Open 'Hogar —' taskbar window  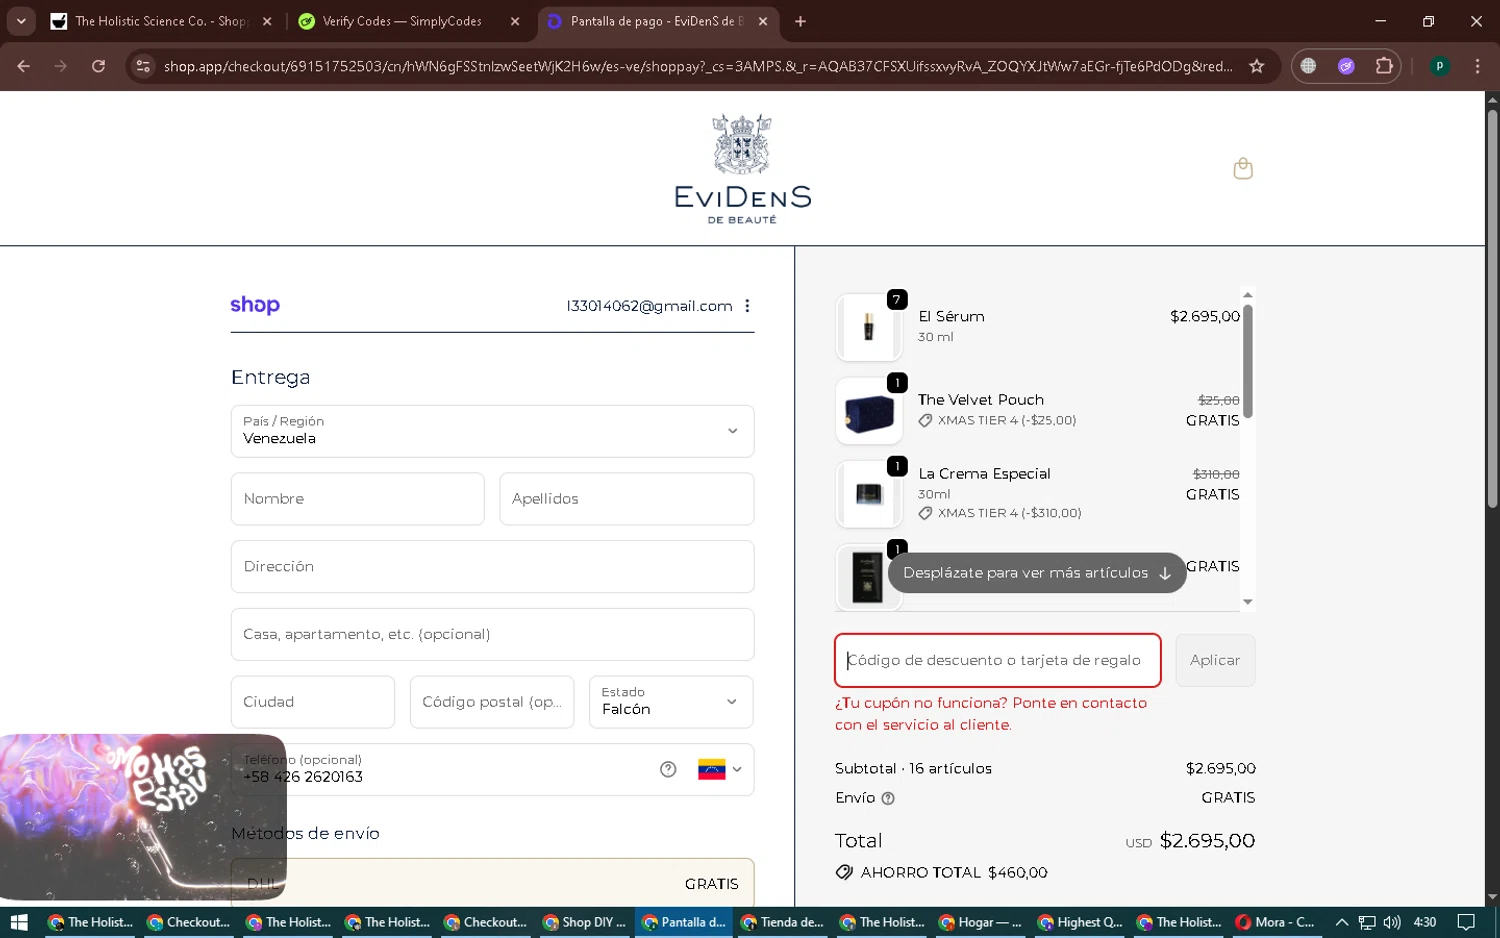(980, 922)
